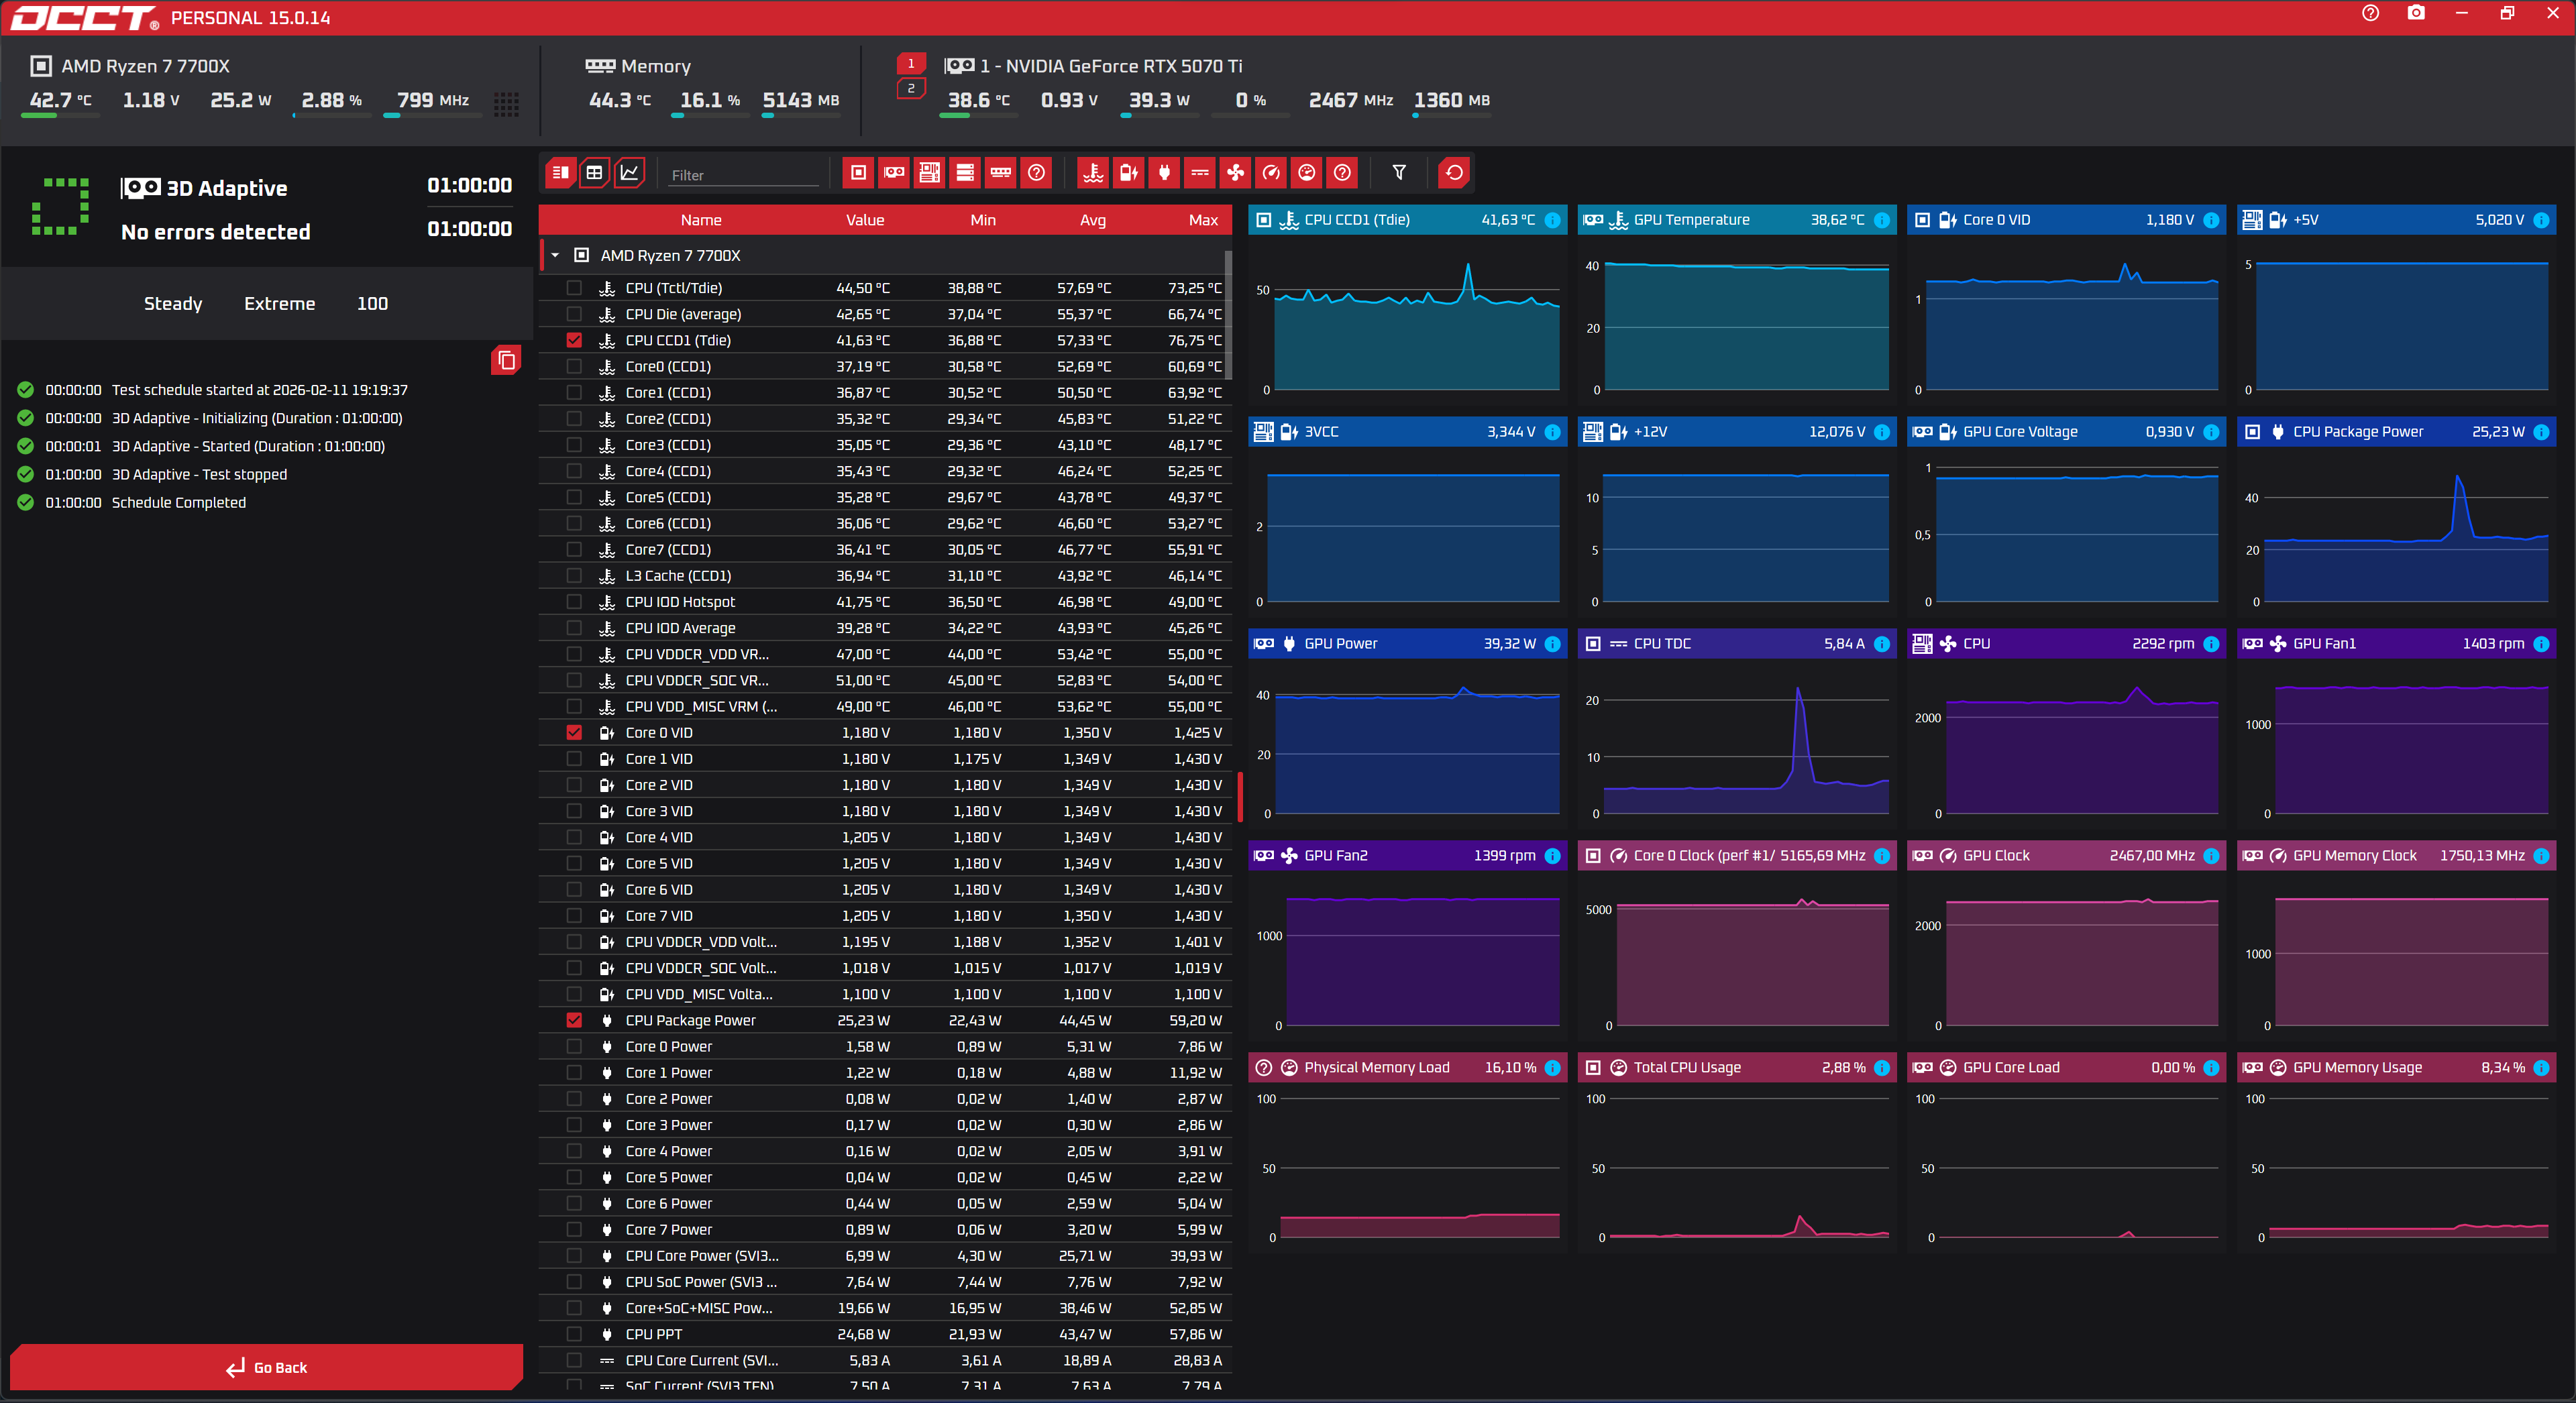Check the CPU PPT checkbox
Viewport: 2576px width, 1403px height.
coord(574,1335)
